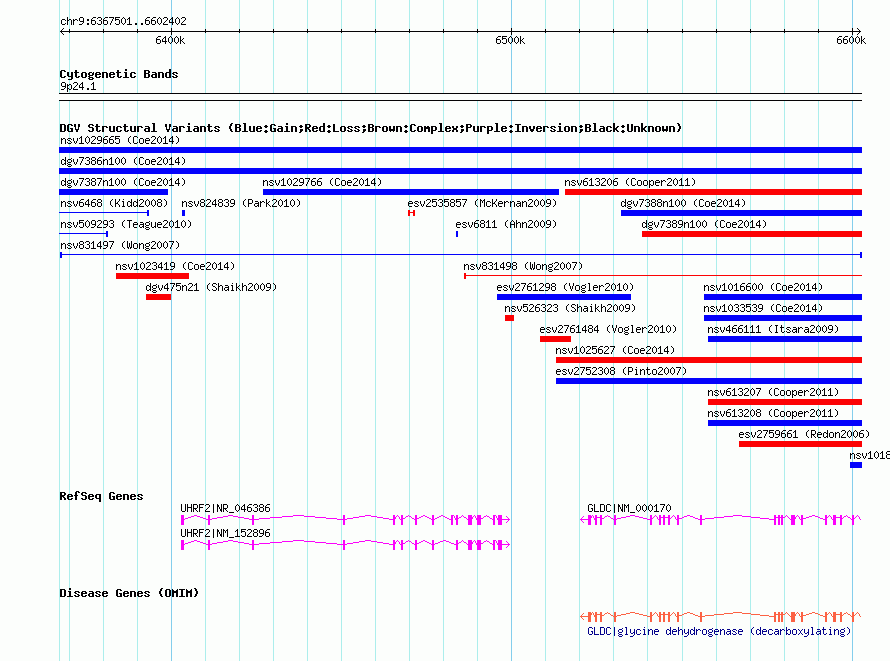
Task: Click the esv6811 (Ahn2009) variant label
Action: [506, 224]
